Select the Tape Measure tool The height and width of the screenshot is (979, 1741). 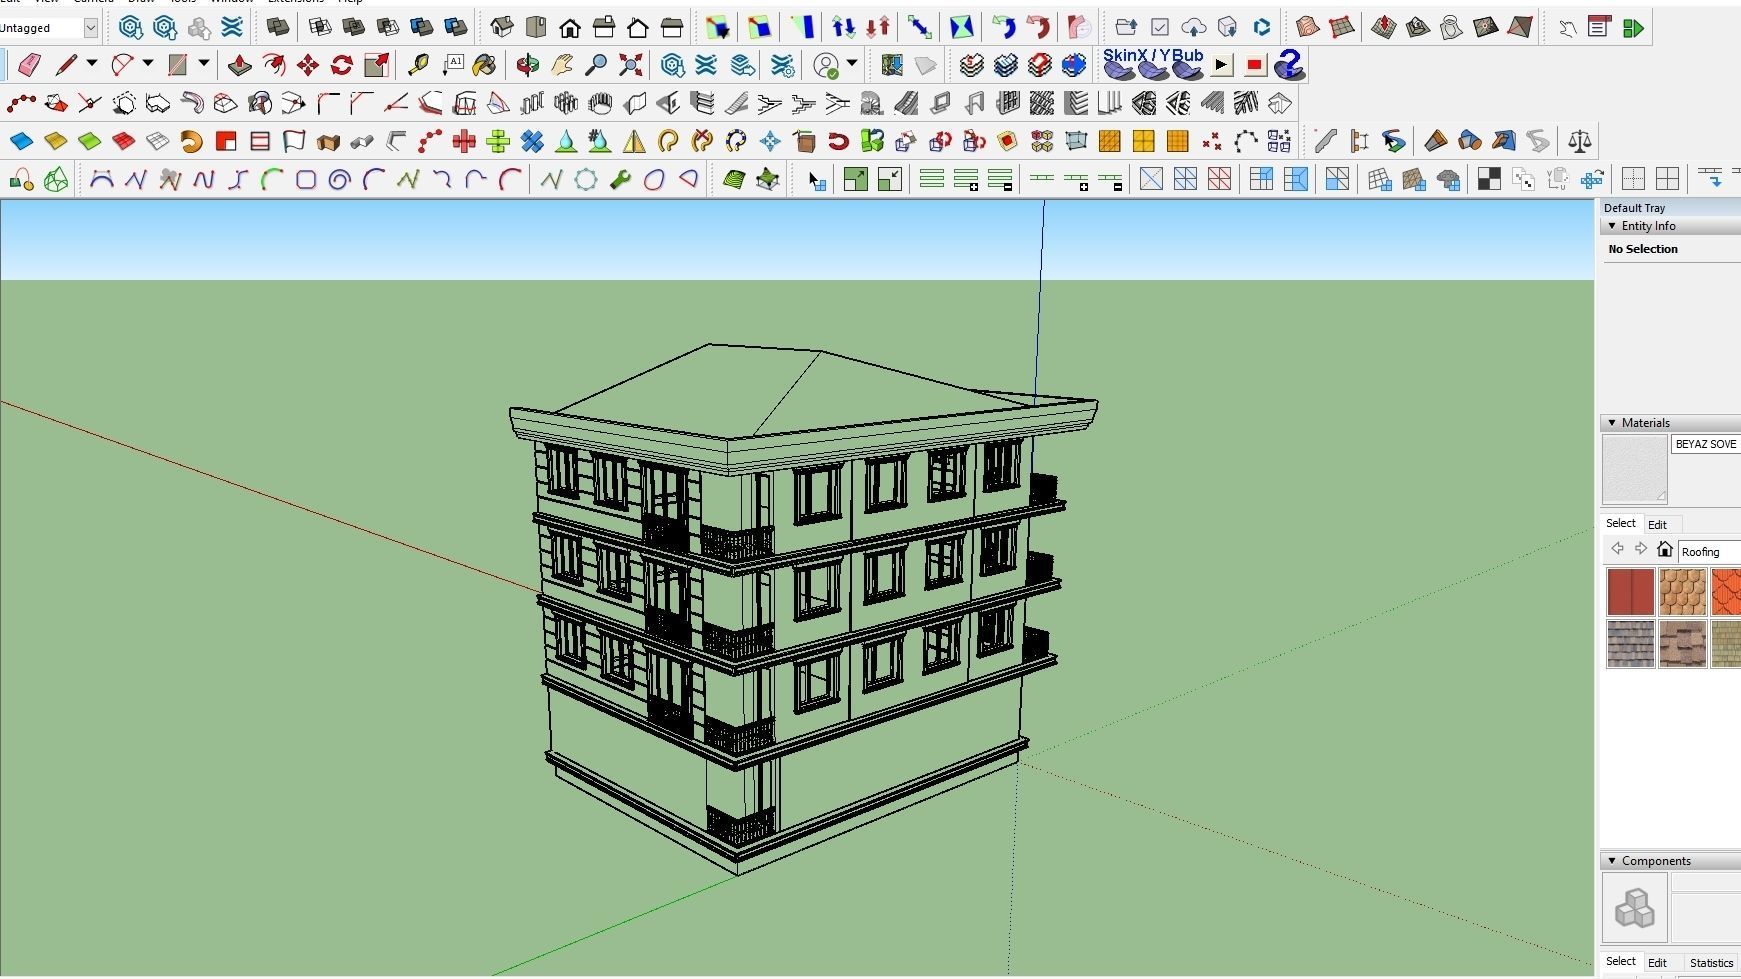coord(418,66)
